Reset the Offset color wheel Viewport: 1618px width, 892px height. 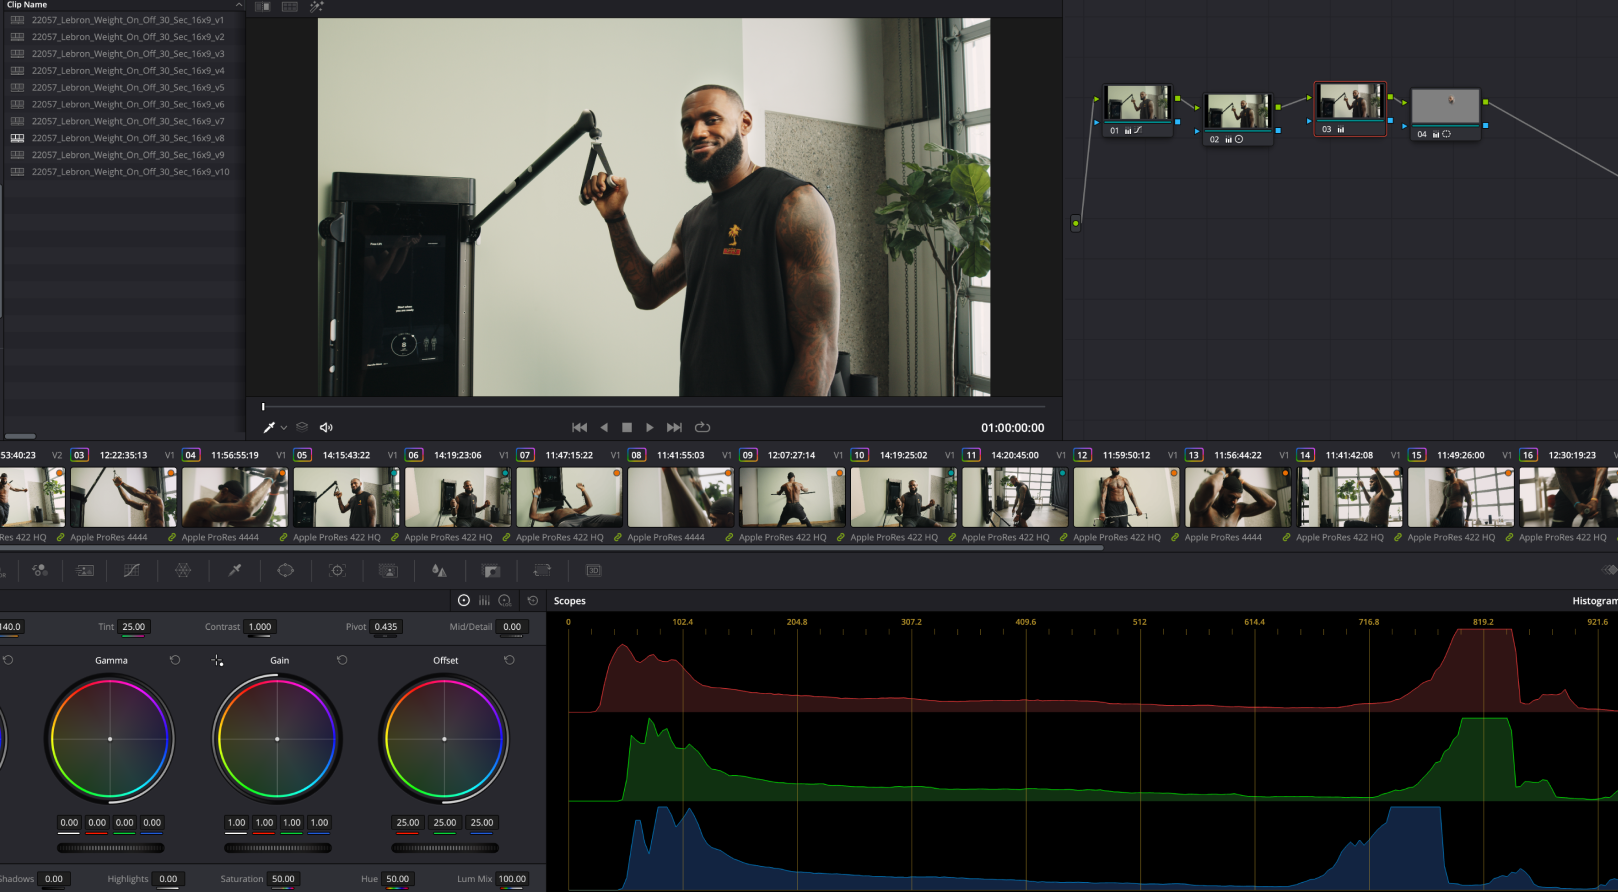509,660
